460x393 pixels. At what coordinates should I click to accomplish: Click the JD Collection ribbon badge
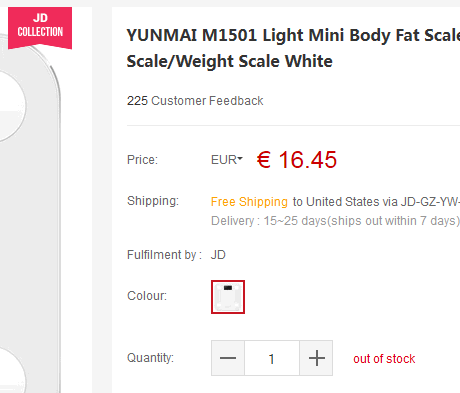pyautogui.click(x=40, y=28)
